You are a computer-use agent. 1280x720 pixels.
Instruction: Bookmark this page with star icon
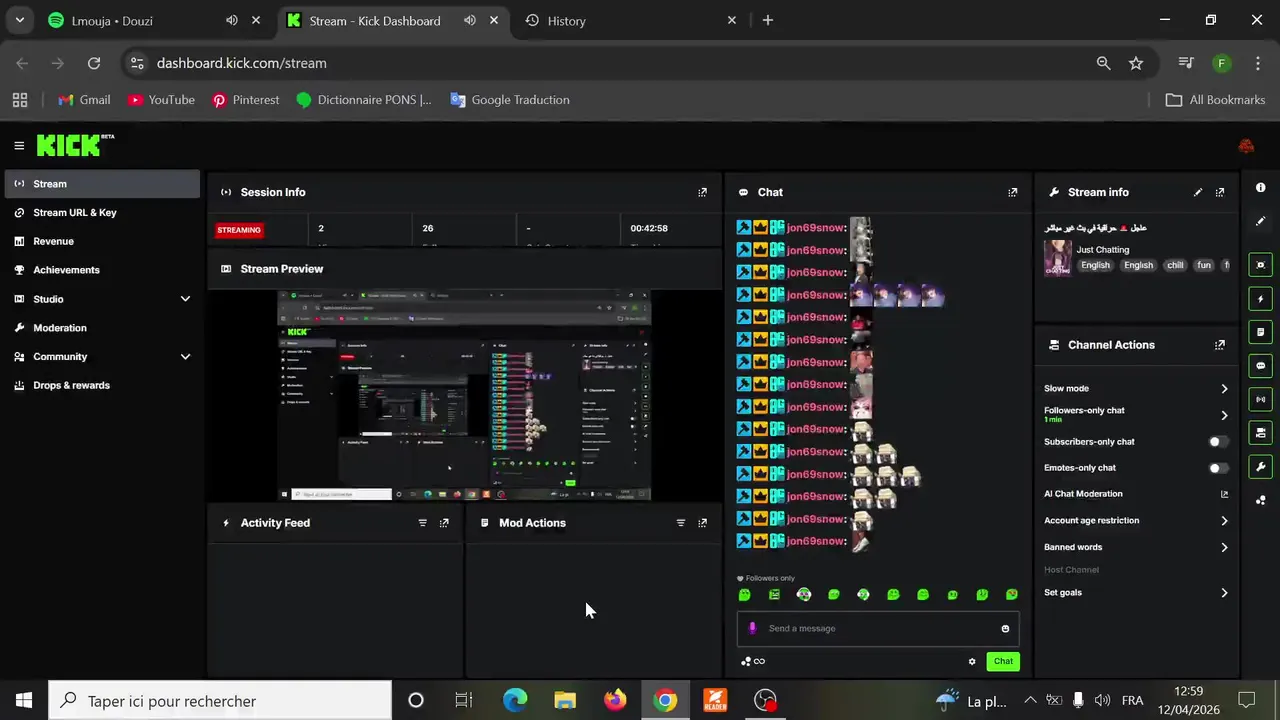1136,63
